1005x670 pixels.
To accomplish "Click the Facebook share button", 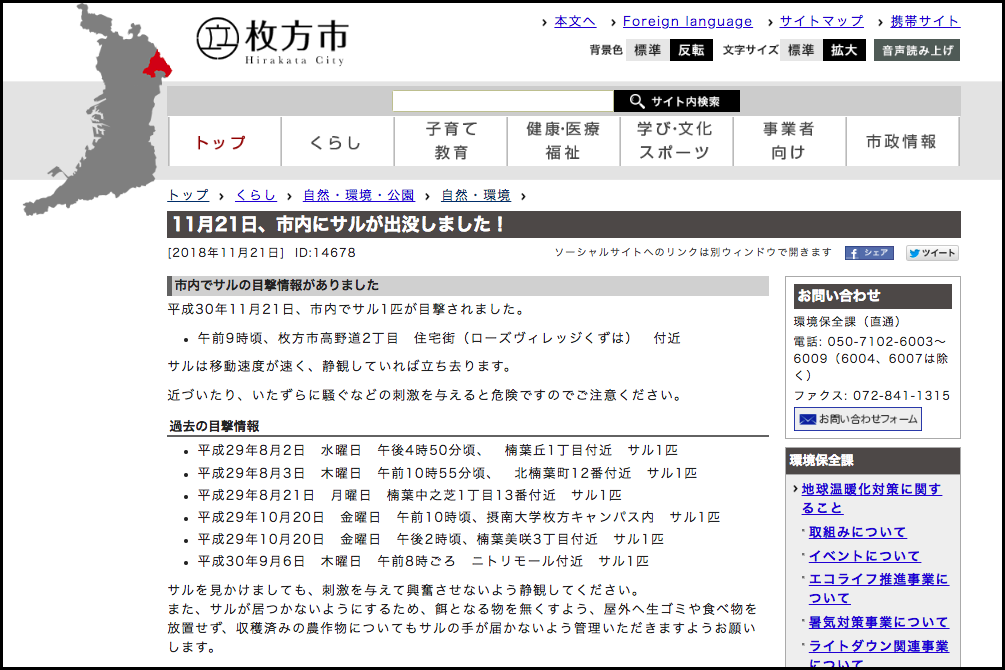I will point(869,253).
